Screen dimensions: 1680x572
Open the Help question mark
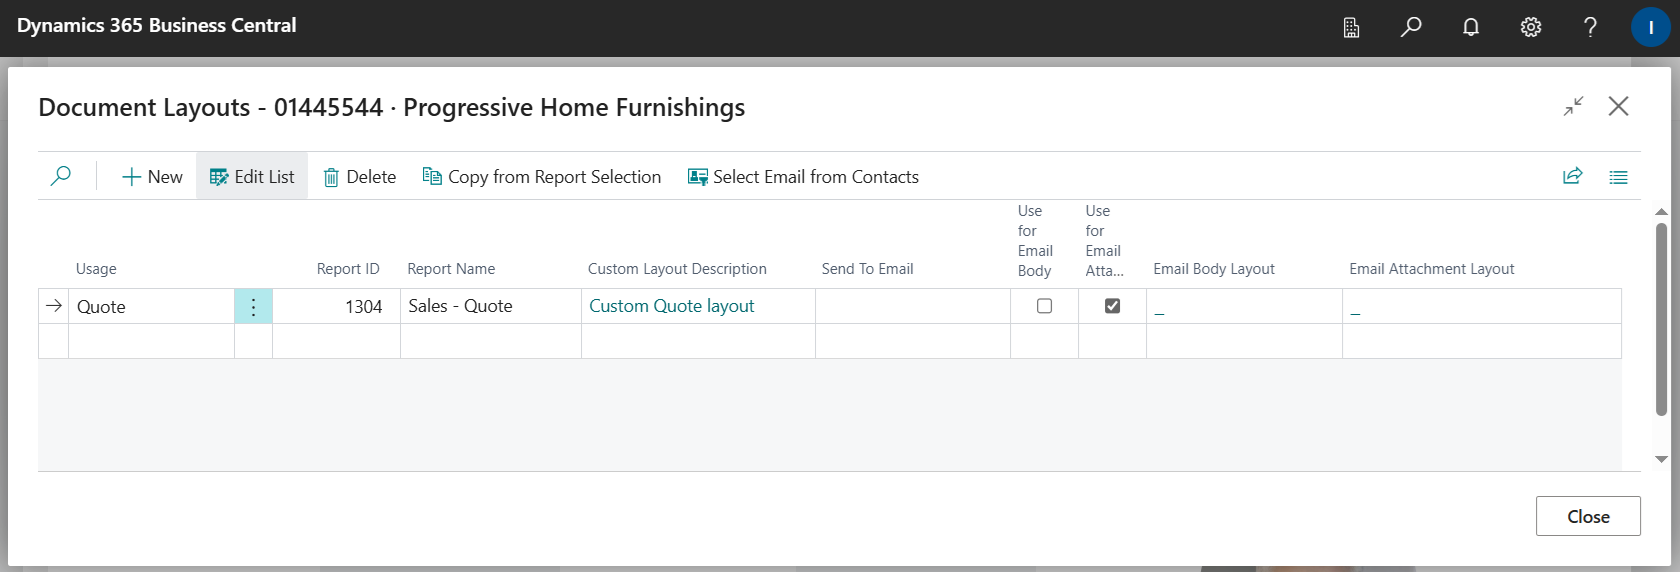tap(1591, 27)
